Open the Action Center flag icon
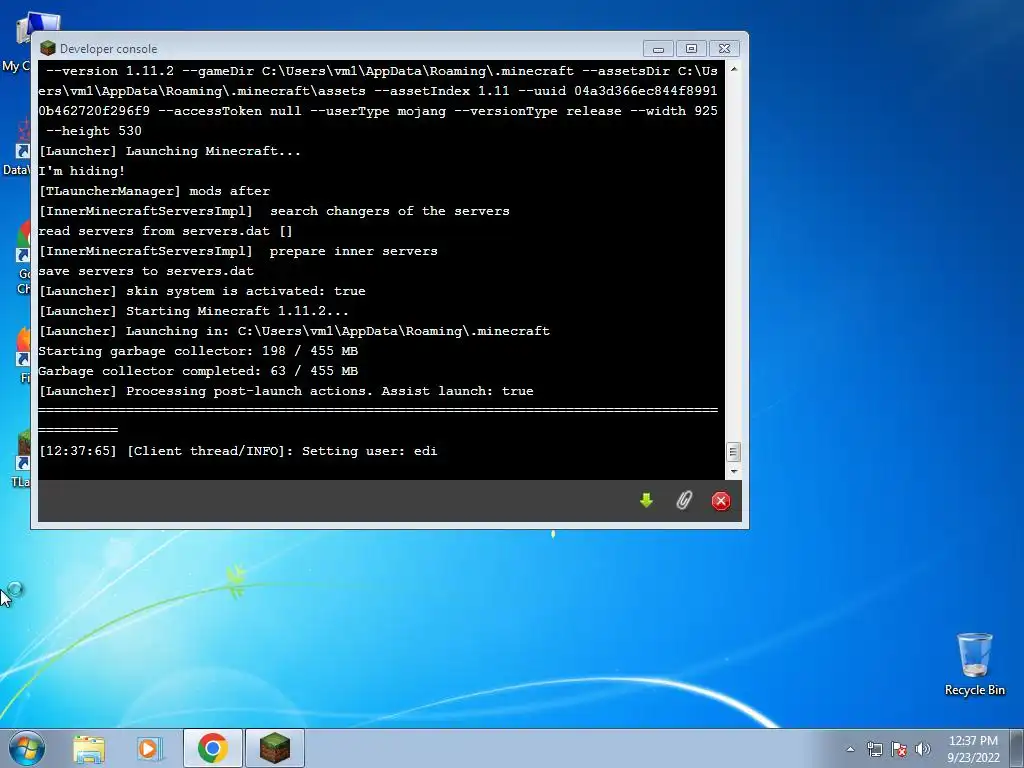Image resolution: width=1024 pixels, height=768 pixels. click(x=899, y=749)
